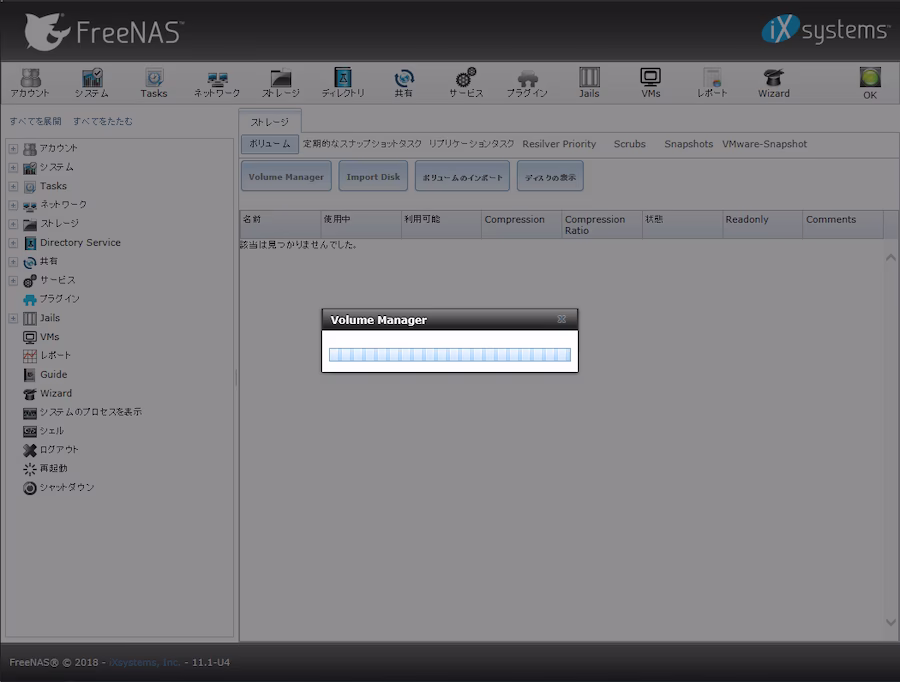
Task: Select システムのプロセスを表示 in sidebar
Action: (90, 412)
